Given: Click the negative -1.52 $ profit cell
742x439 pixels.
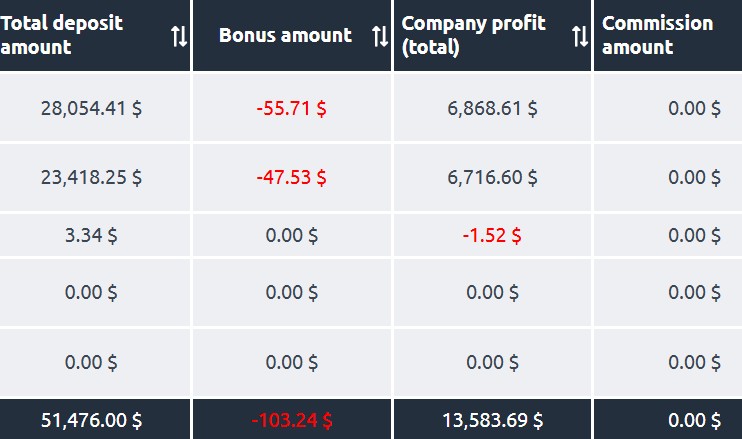Looking at the screenshot, I should point(492,236).
